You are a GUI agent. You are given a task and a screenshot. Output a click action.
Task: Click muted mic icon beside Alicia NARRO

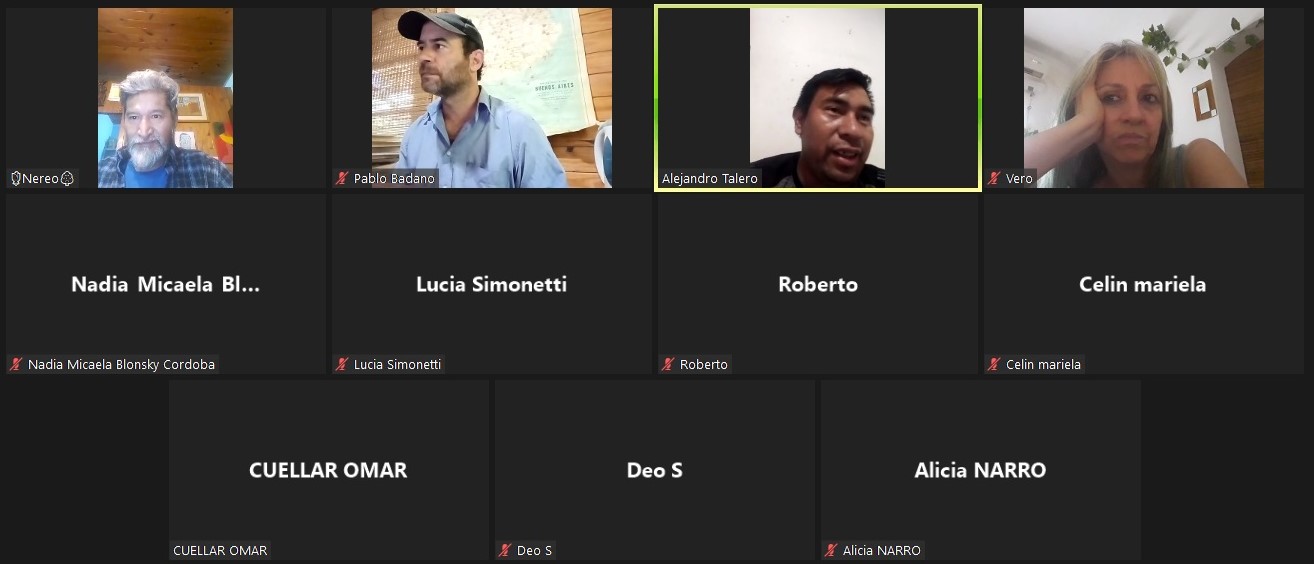tap(831, 551)
